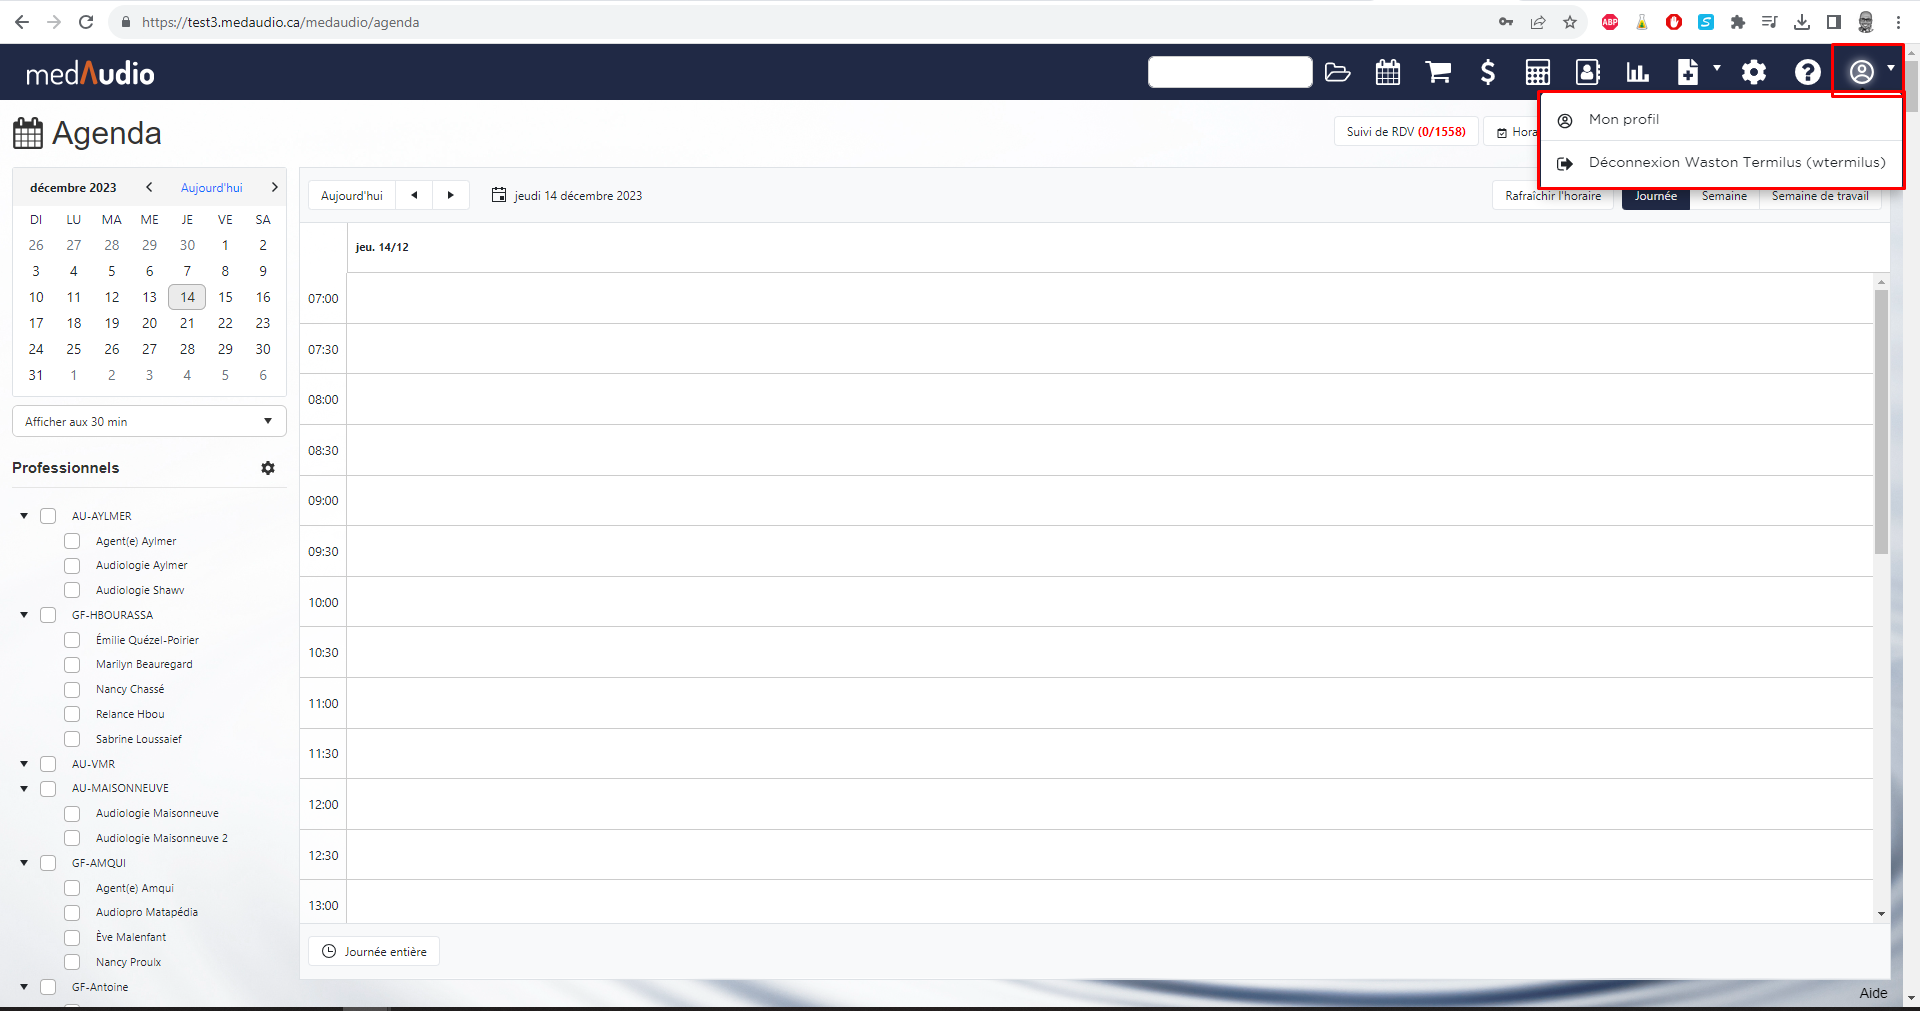The width and height of the screenshot is (1920, 1011).
Task: Open the Professionnels gear settings
Action: click(x=268, y=468)
